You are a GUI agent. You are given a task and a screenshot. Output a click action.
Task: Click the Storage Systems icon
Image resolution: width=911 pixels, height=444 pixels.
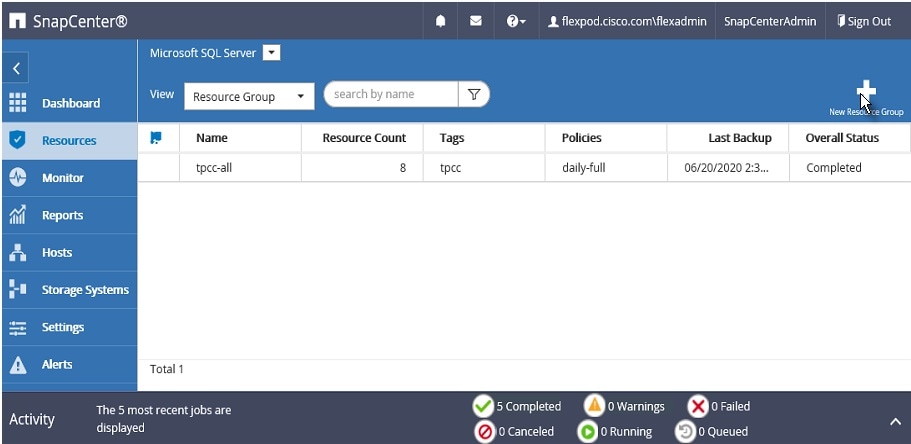(x=18, y=289)
